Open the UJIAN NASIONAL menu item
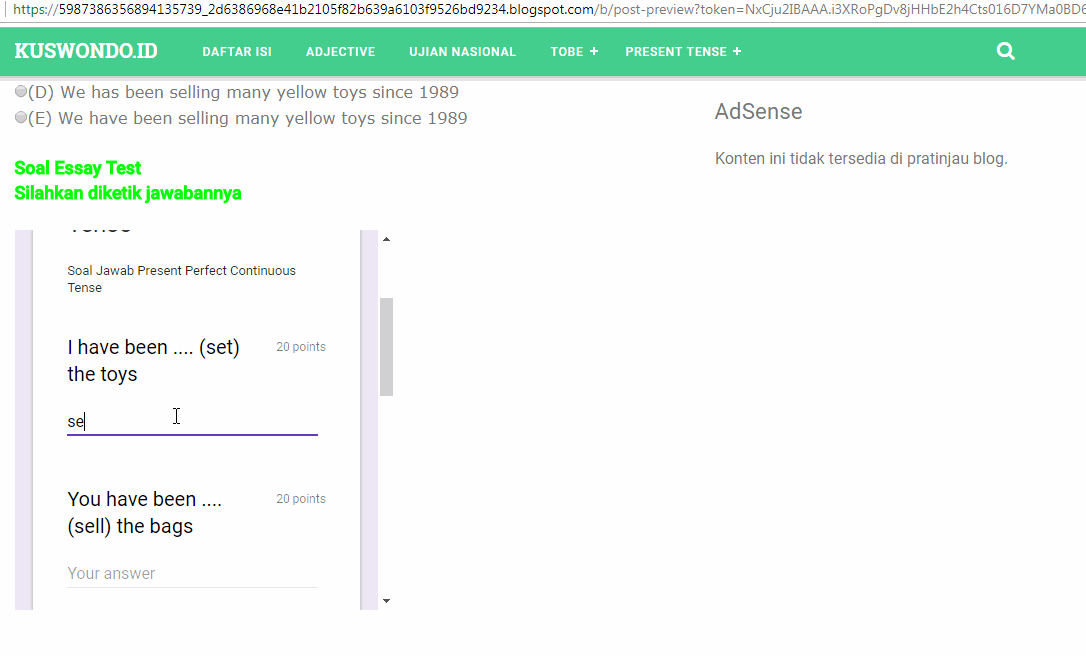 point(463,52)
